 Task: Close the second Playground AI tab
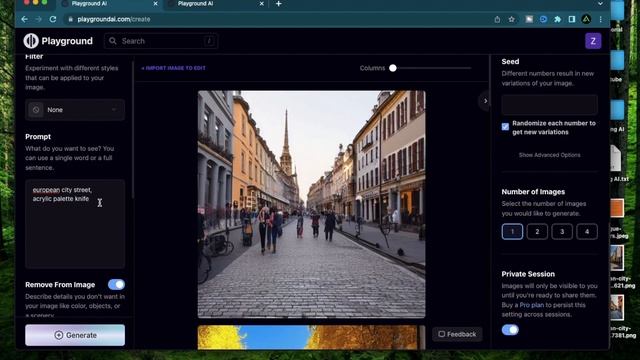tap(262, 4)
